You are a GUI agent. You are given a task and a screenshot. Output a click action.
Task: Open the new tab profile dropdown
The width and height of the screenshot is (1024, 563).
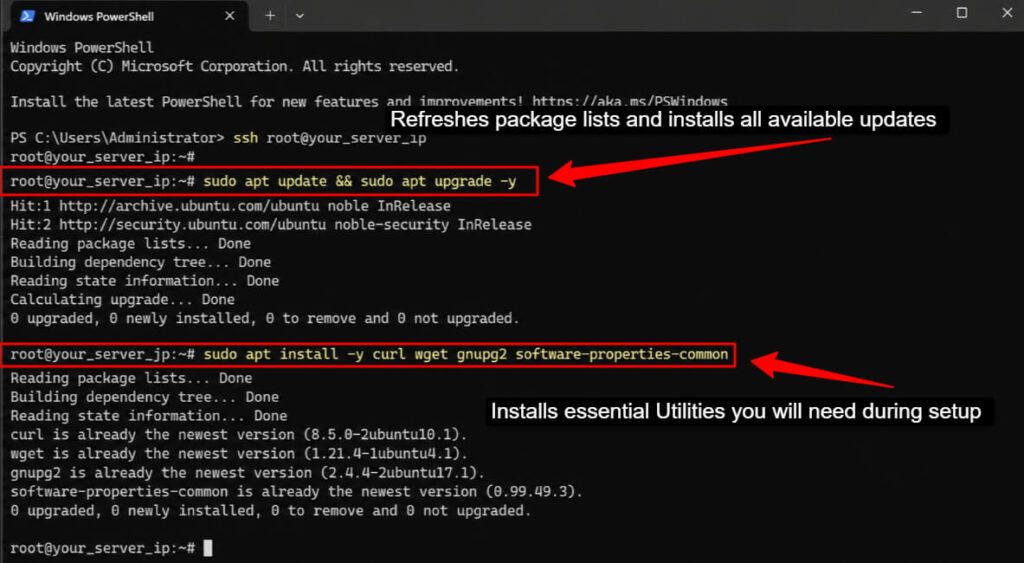coord(300,16)
